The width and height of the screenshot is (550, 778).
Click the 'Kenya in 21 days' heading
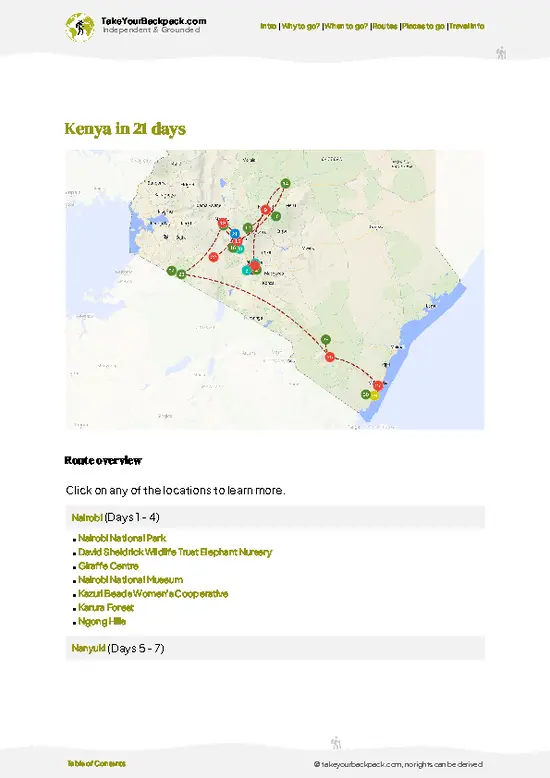tap(125, 129)
